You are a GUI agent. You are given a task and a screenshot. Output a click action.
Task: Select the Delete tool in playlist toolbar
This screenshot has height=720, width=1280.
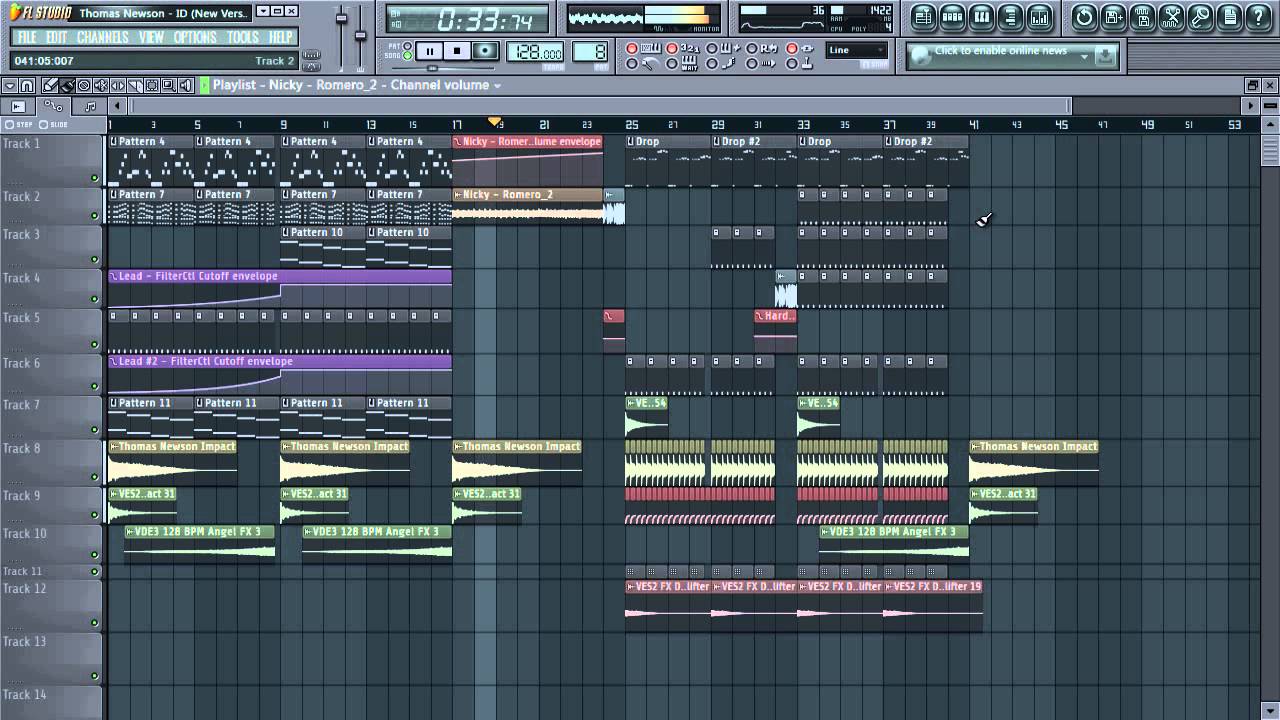tap(84, 85)
